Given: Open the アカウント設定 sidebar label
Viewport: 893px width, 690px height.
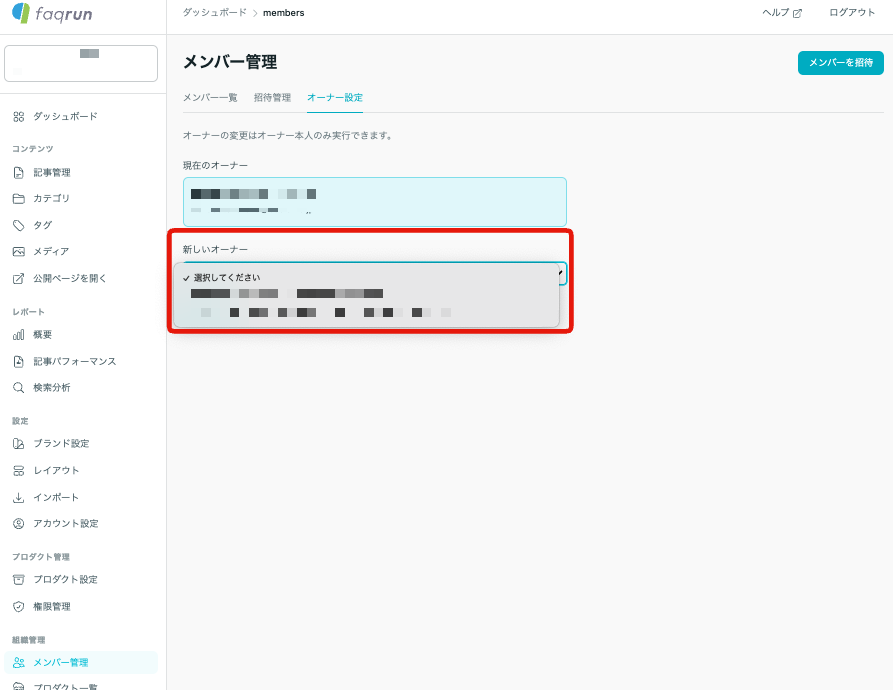Looking at the screenshot, I should point(65,523).
